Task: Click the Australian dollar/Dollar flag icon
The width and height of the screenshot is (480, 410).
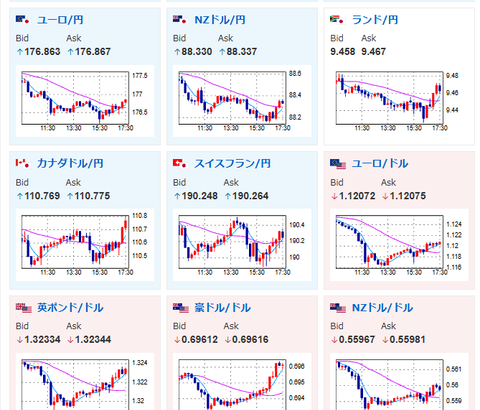Action: (181, 308)
